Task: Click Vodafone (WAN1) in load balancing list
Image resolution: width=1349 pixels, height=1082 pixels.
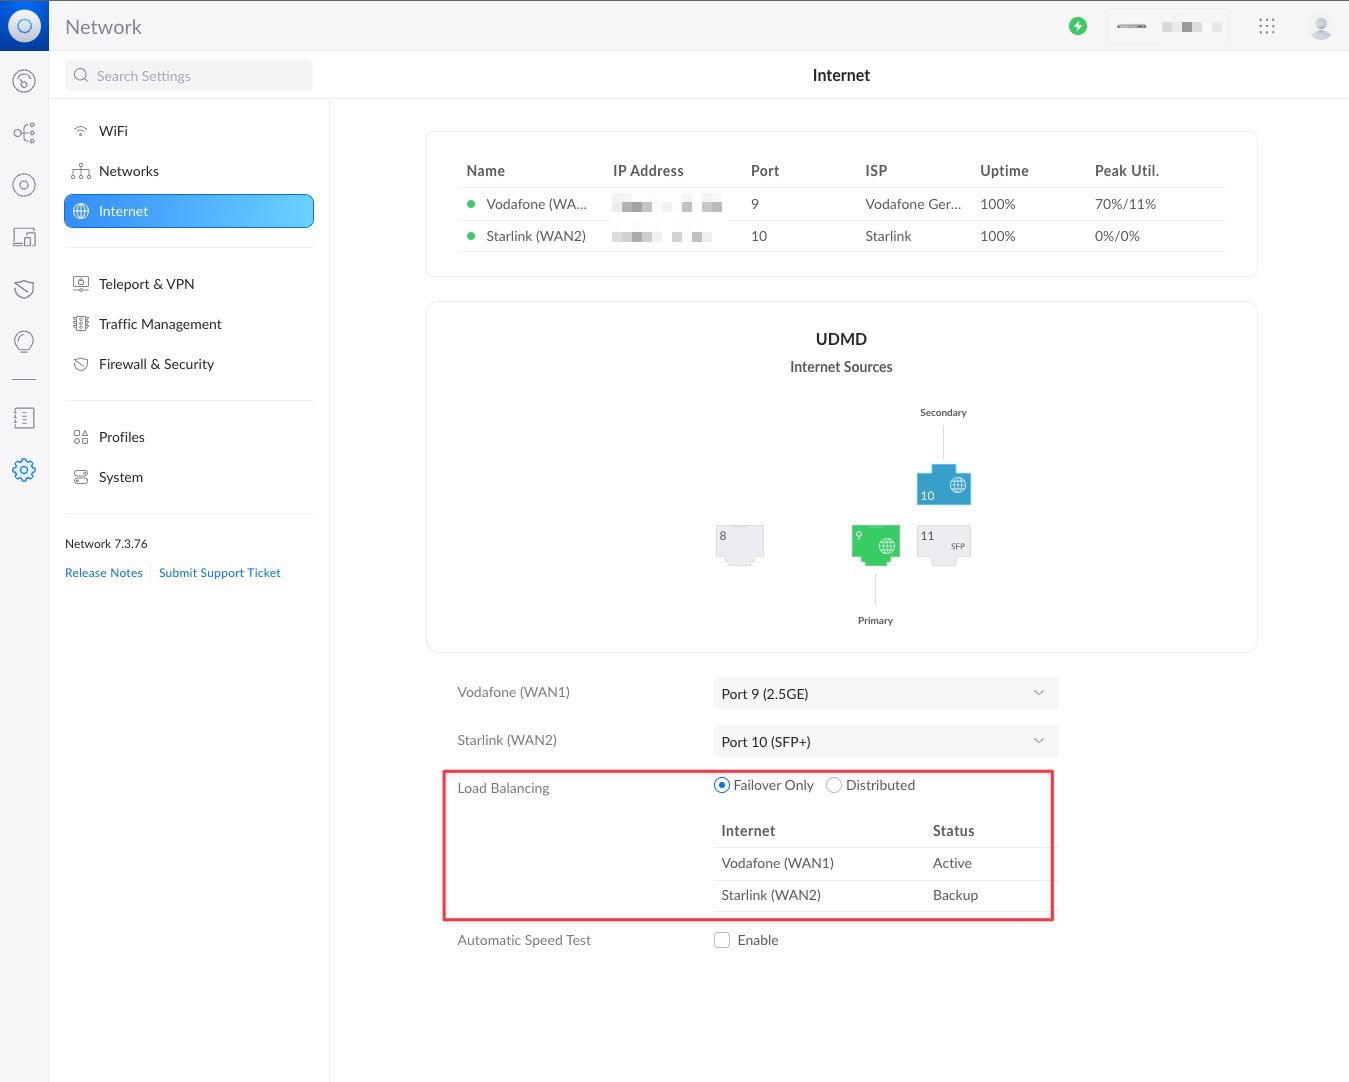Action: click(777, 863)
